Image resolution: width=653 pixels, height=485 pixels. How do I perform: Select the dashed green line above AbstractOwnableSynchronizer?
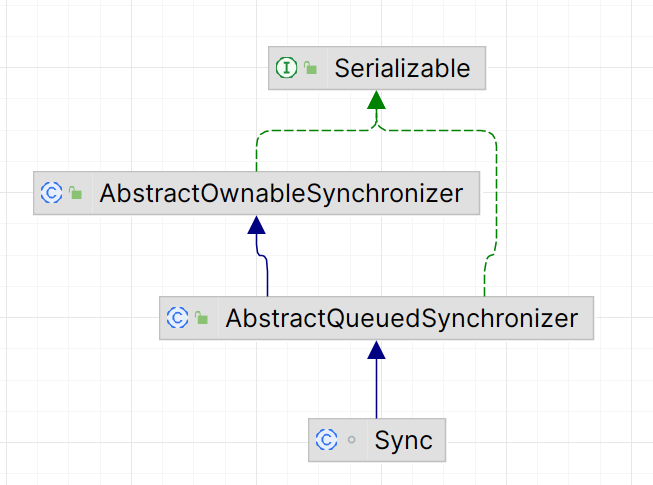257,152
